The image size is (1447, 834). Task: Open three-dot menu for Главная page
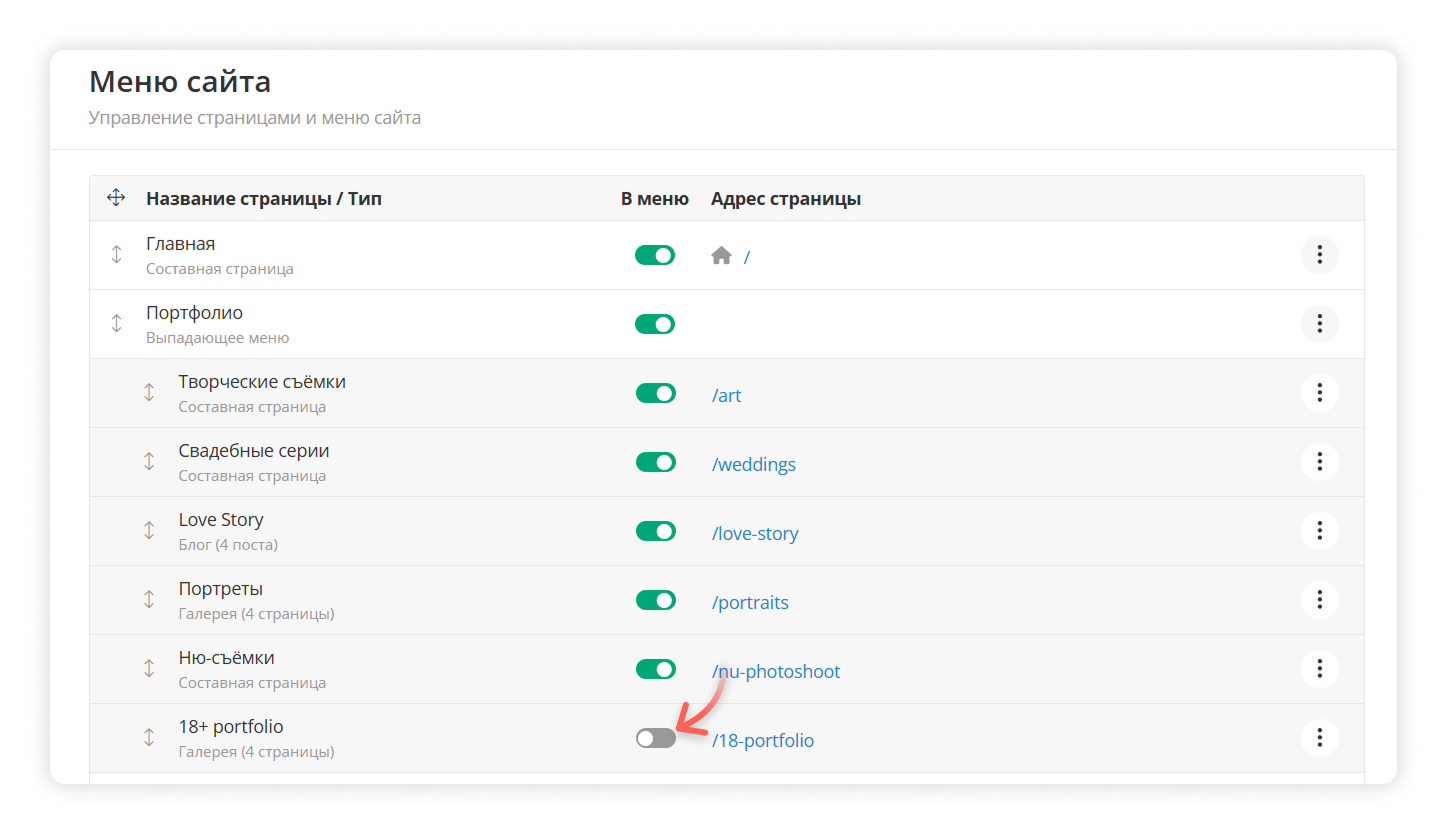point(1319,255)
